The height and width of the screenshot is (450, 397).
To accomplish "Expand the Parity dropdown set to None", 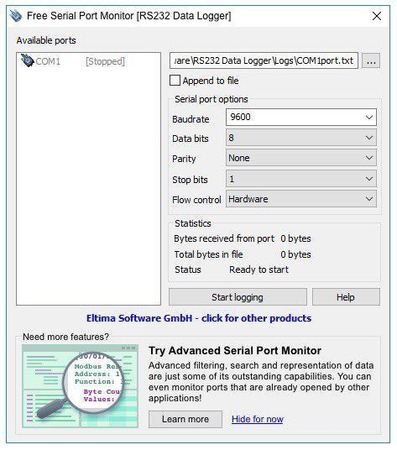I will tap(301, 158).
